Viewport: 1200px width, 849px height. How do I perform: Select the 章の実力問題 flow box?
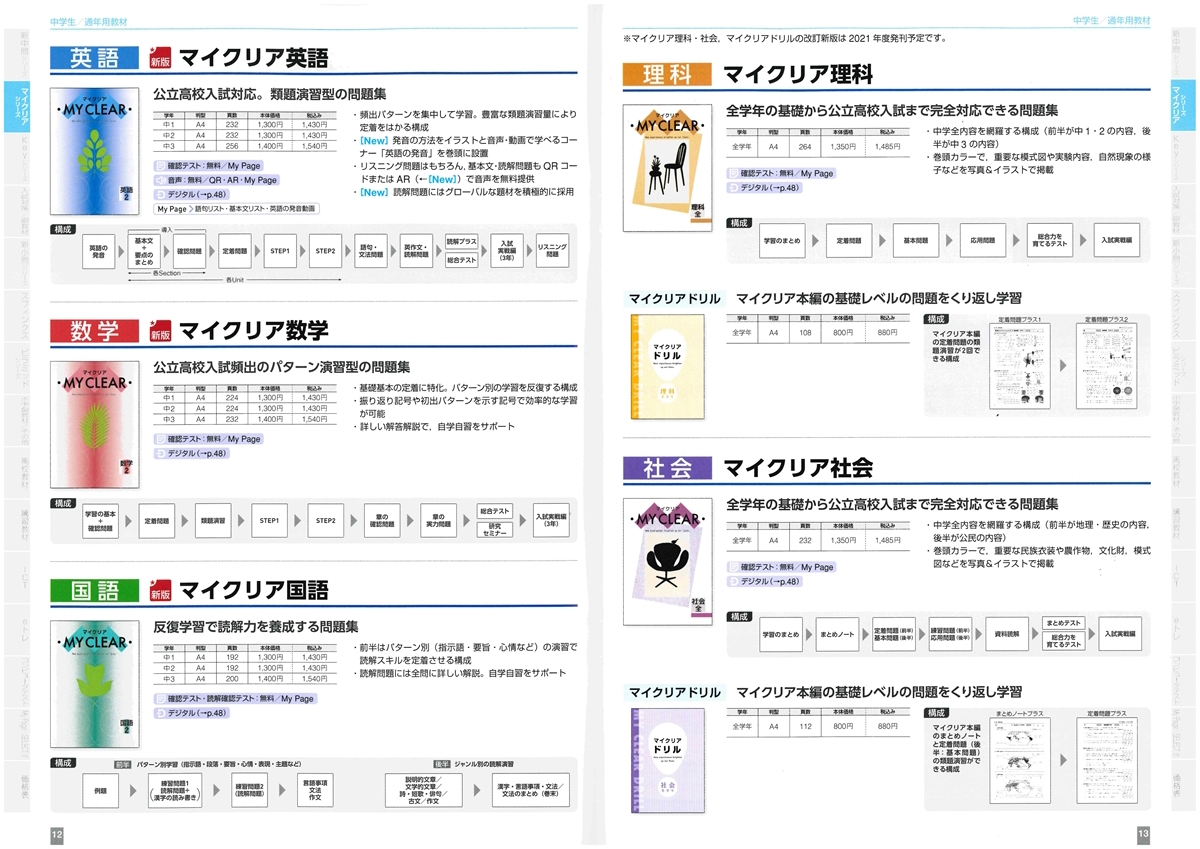coord(438,521)
